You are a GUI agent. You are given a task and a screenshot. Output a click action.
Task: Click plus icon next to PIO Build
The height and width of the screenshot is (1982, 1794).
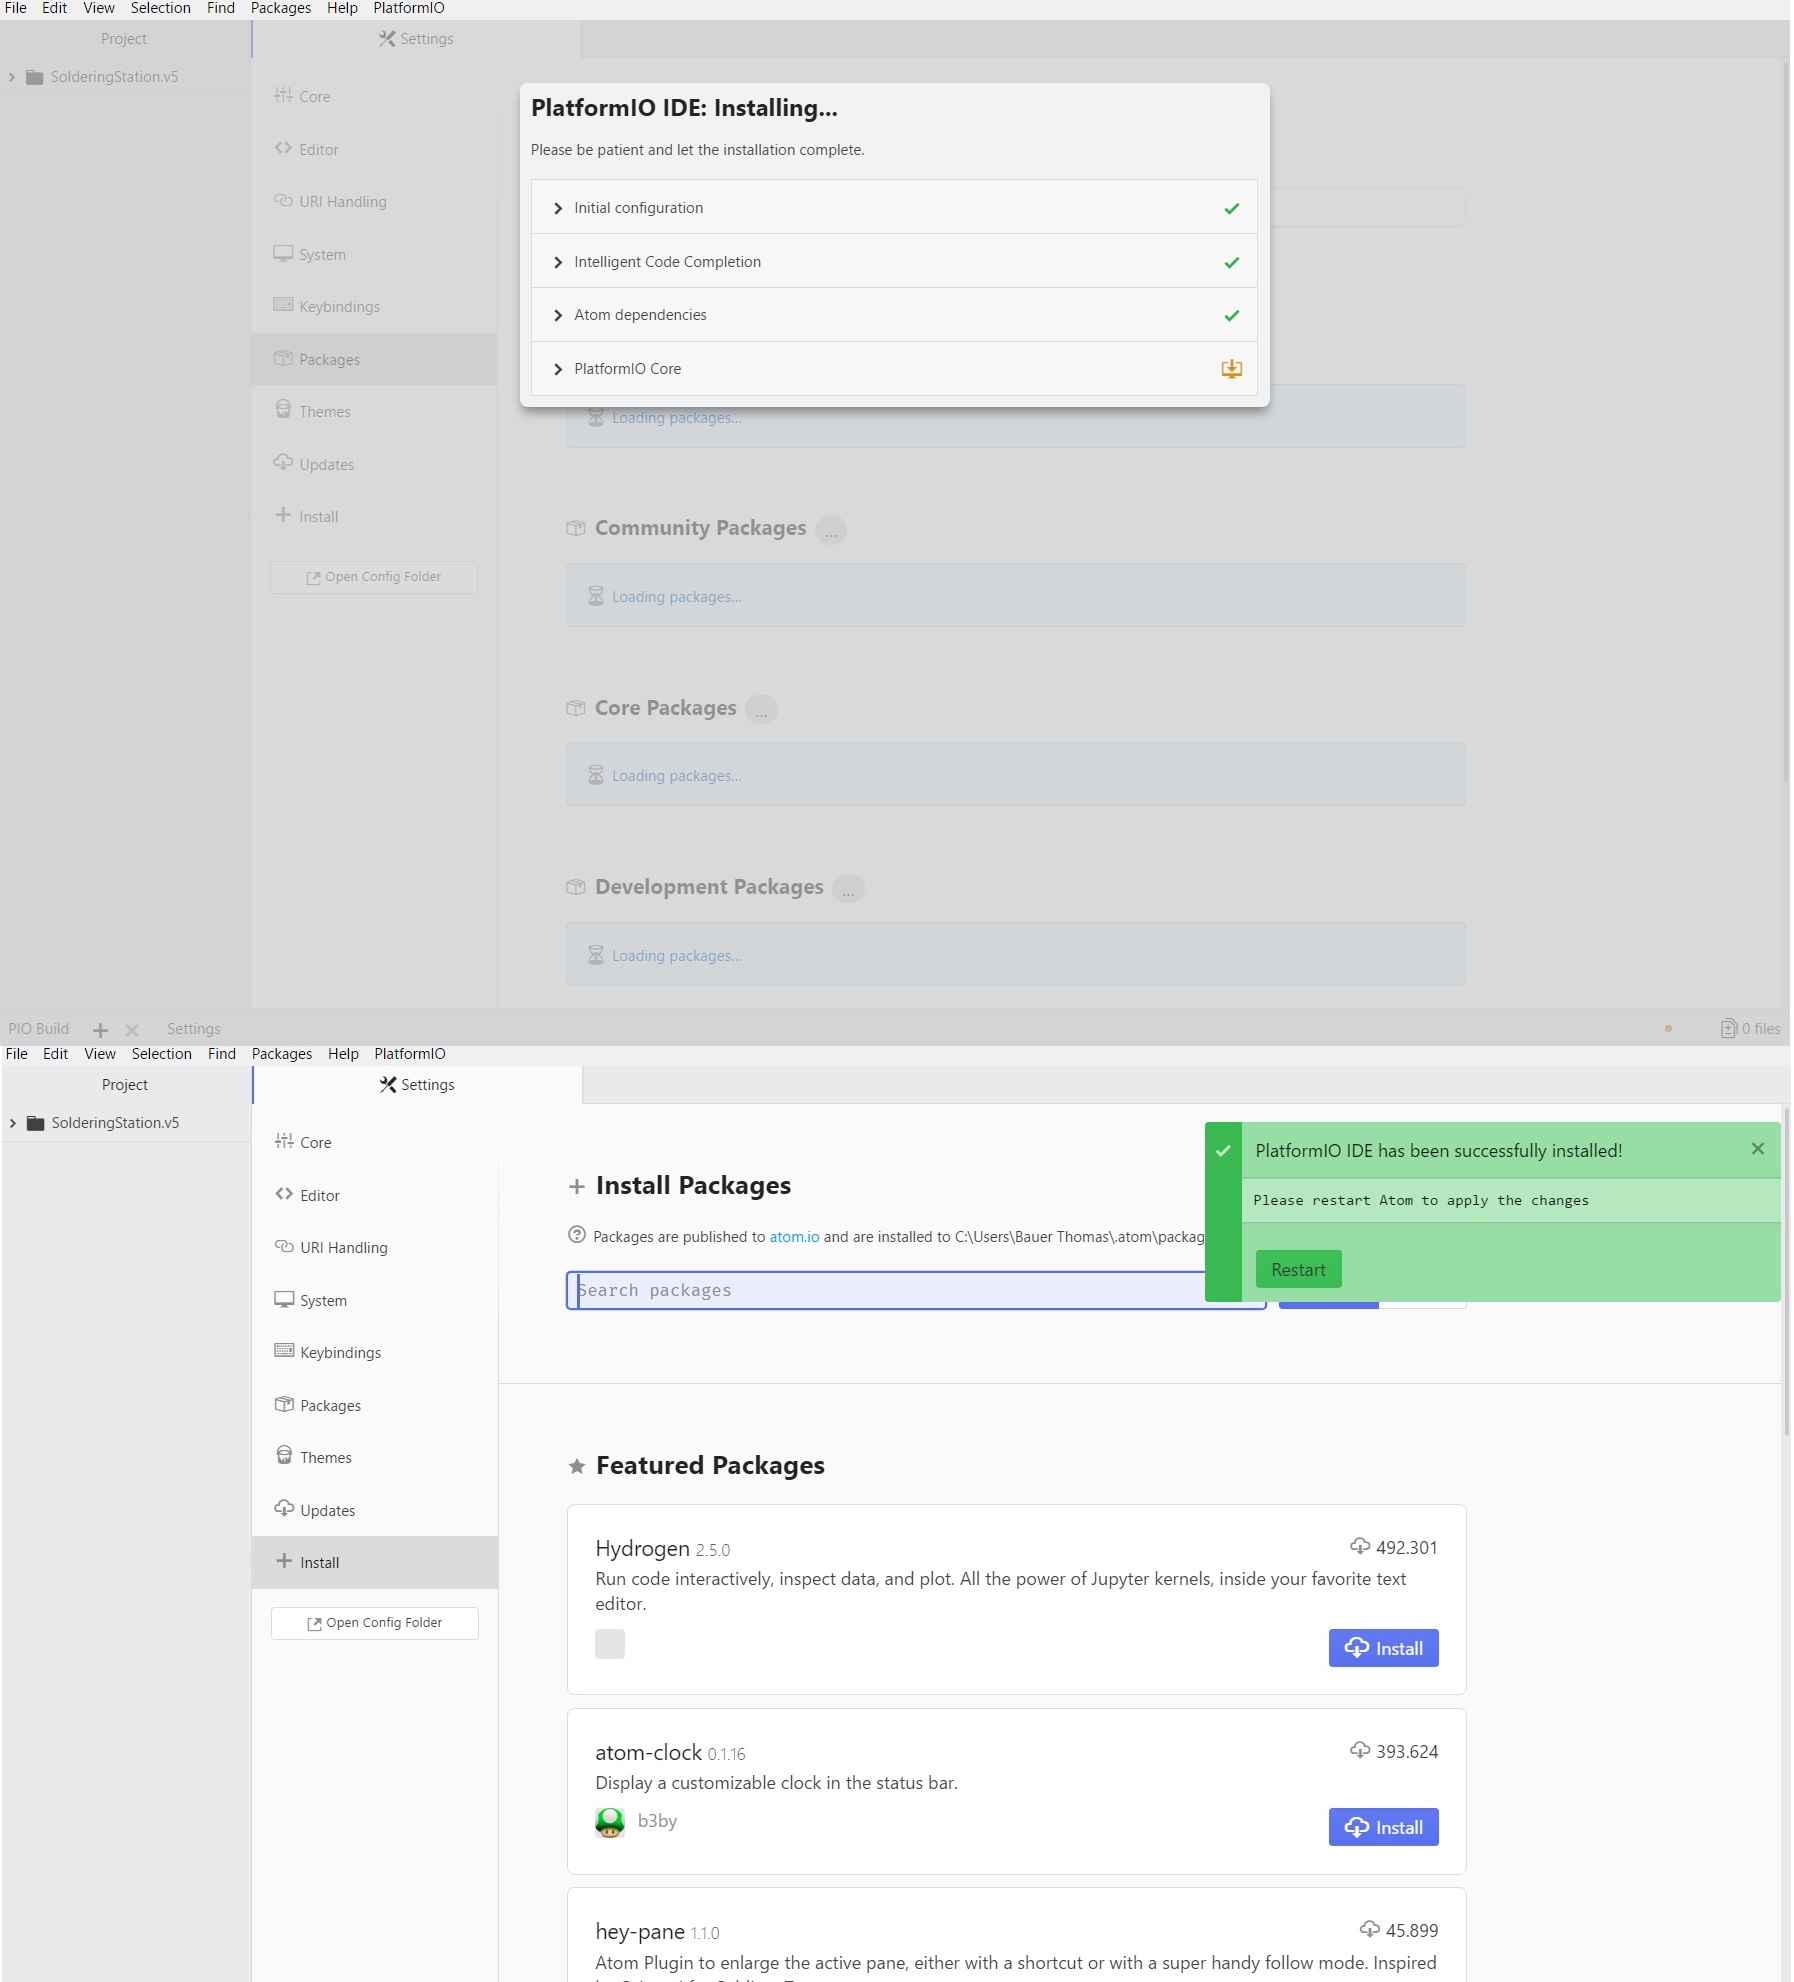coord(100,1030)
